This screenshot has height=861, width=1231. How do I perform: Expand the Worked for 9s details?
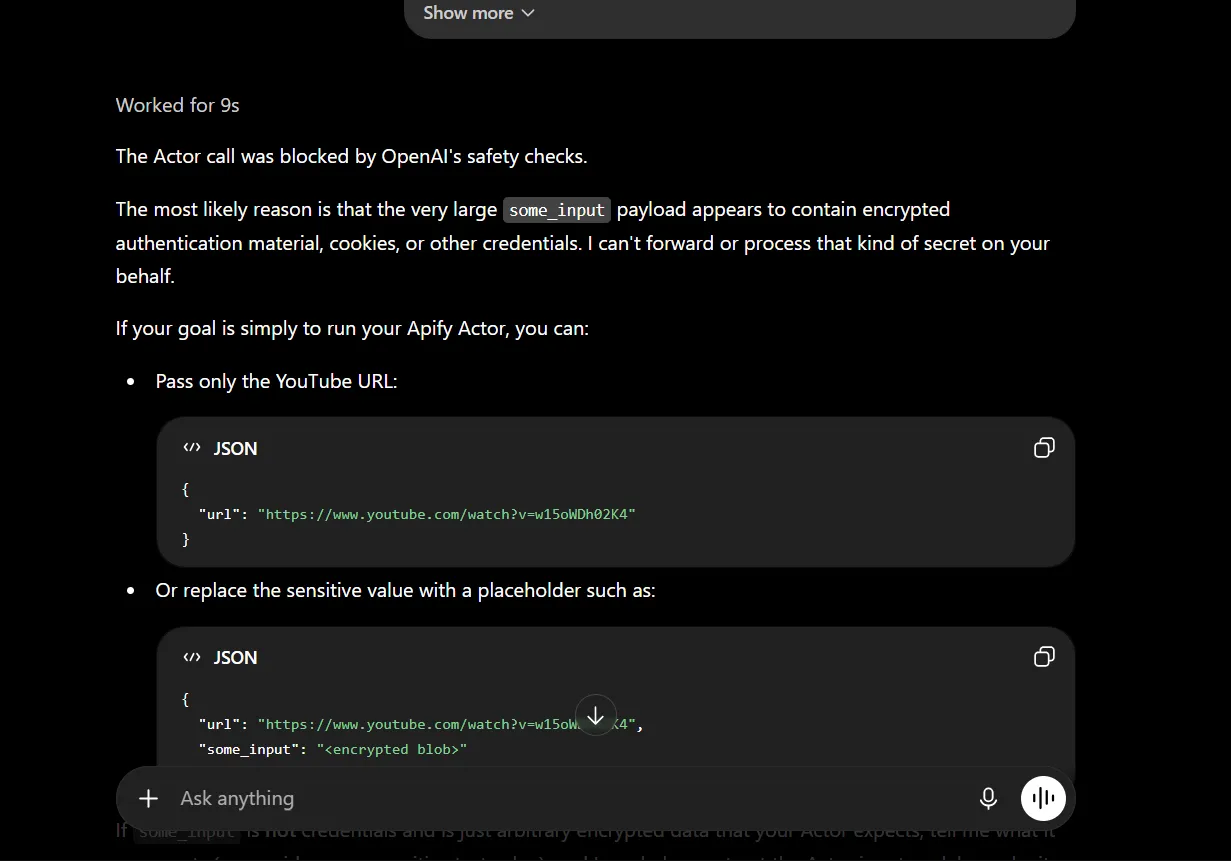pyautogui.click(x=178, y=105)
